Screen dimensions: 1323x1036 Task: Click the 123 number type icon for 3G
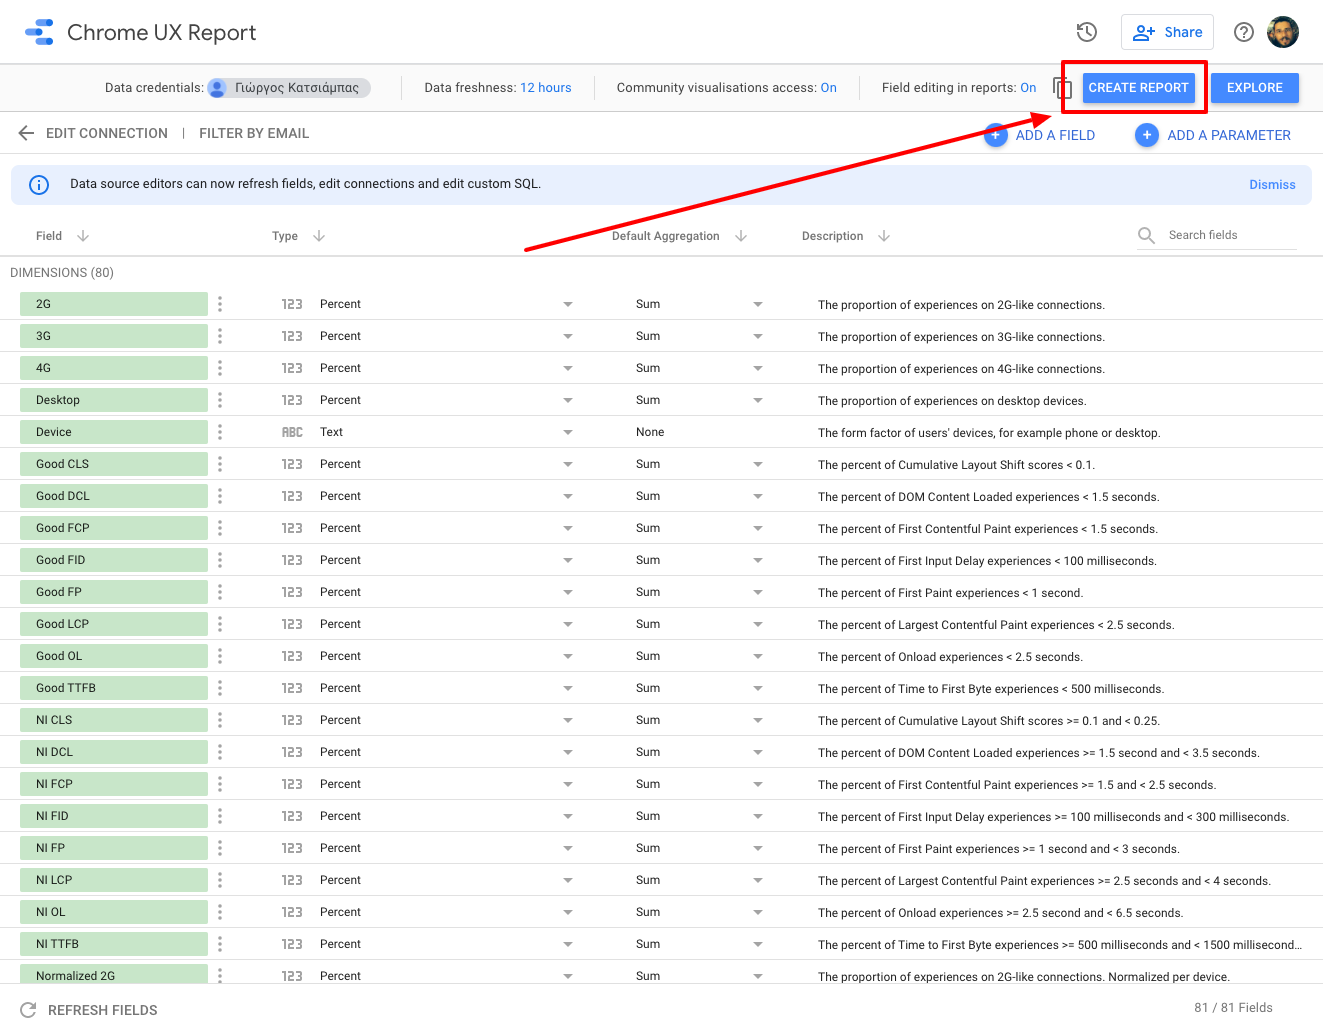[292, 336]
